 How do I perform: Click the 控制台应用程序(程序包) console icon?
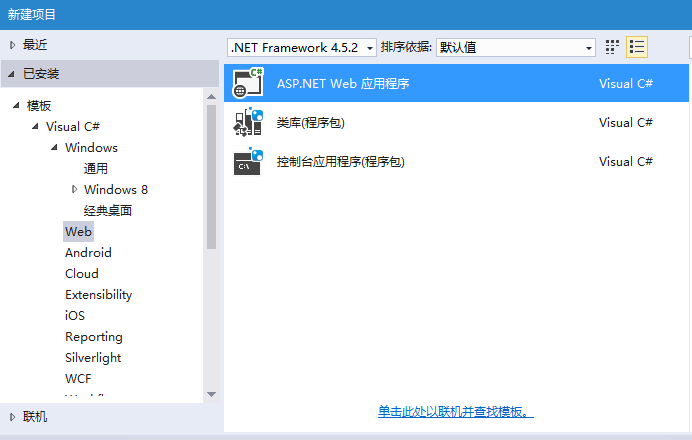point(248,161)
